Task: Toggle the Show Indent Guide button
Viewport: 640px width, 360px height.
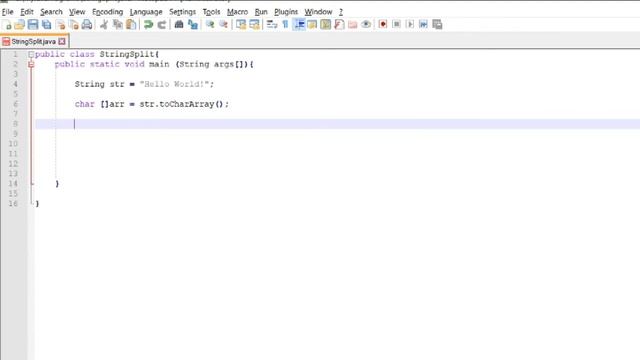Action: 299,24
